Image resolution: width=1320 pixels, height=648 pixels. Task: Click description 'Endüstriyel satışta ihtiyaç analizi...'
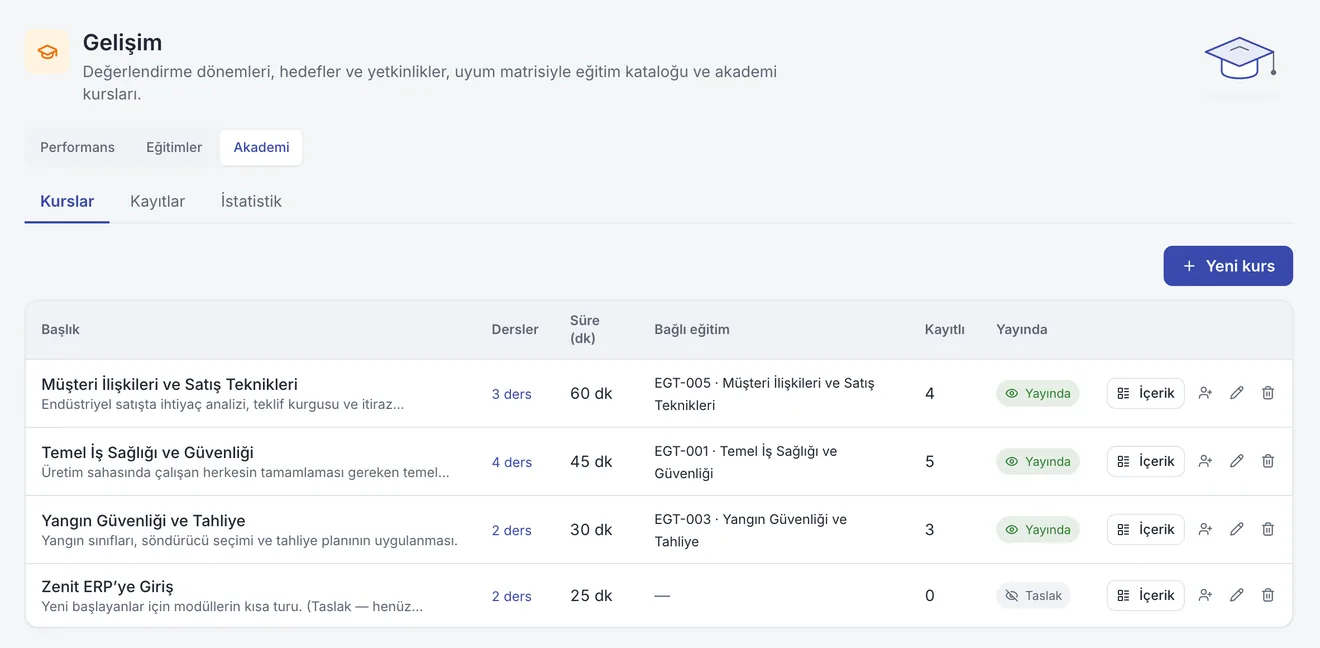click(x=223, y=405)
